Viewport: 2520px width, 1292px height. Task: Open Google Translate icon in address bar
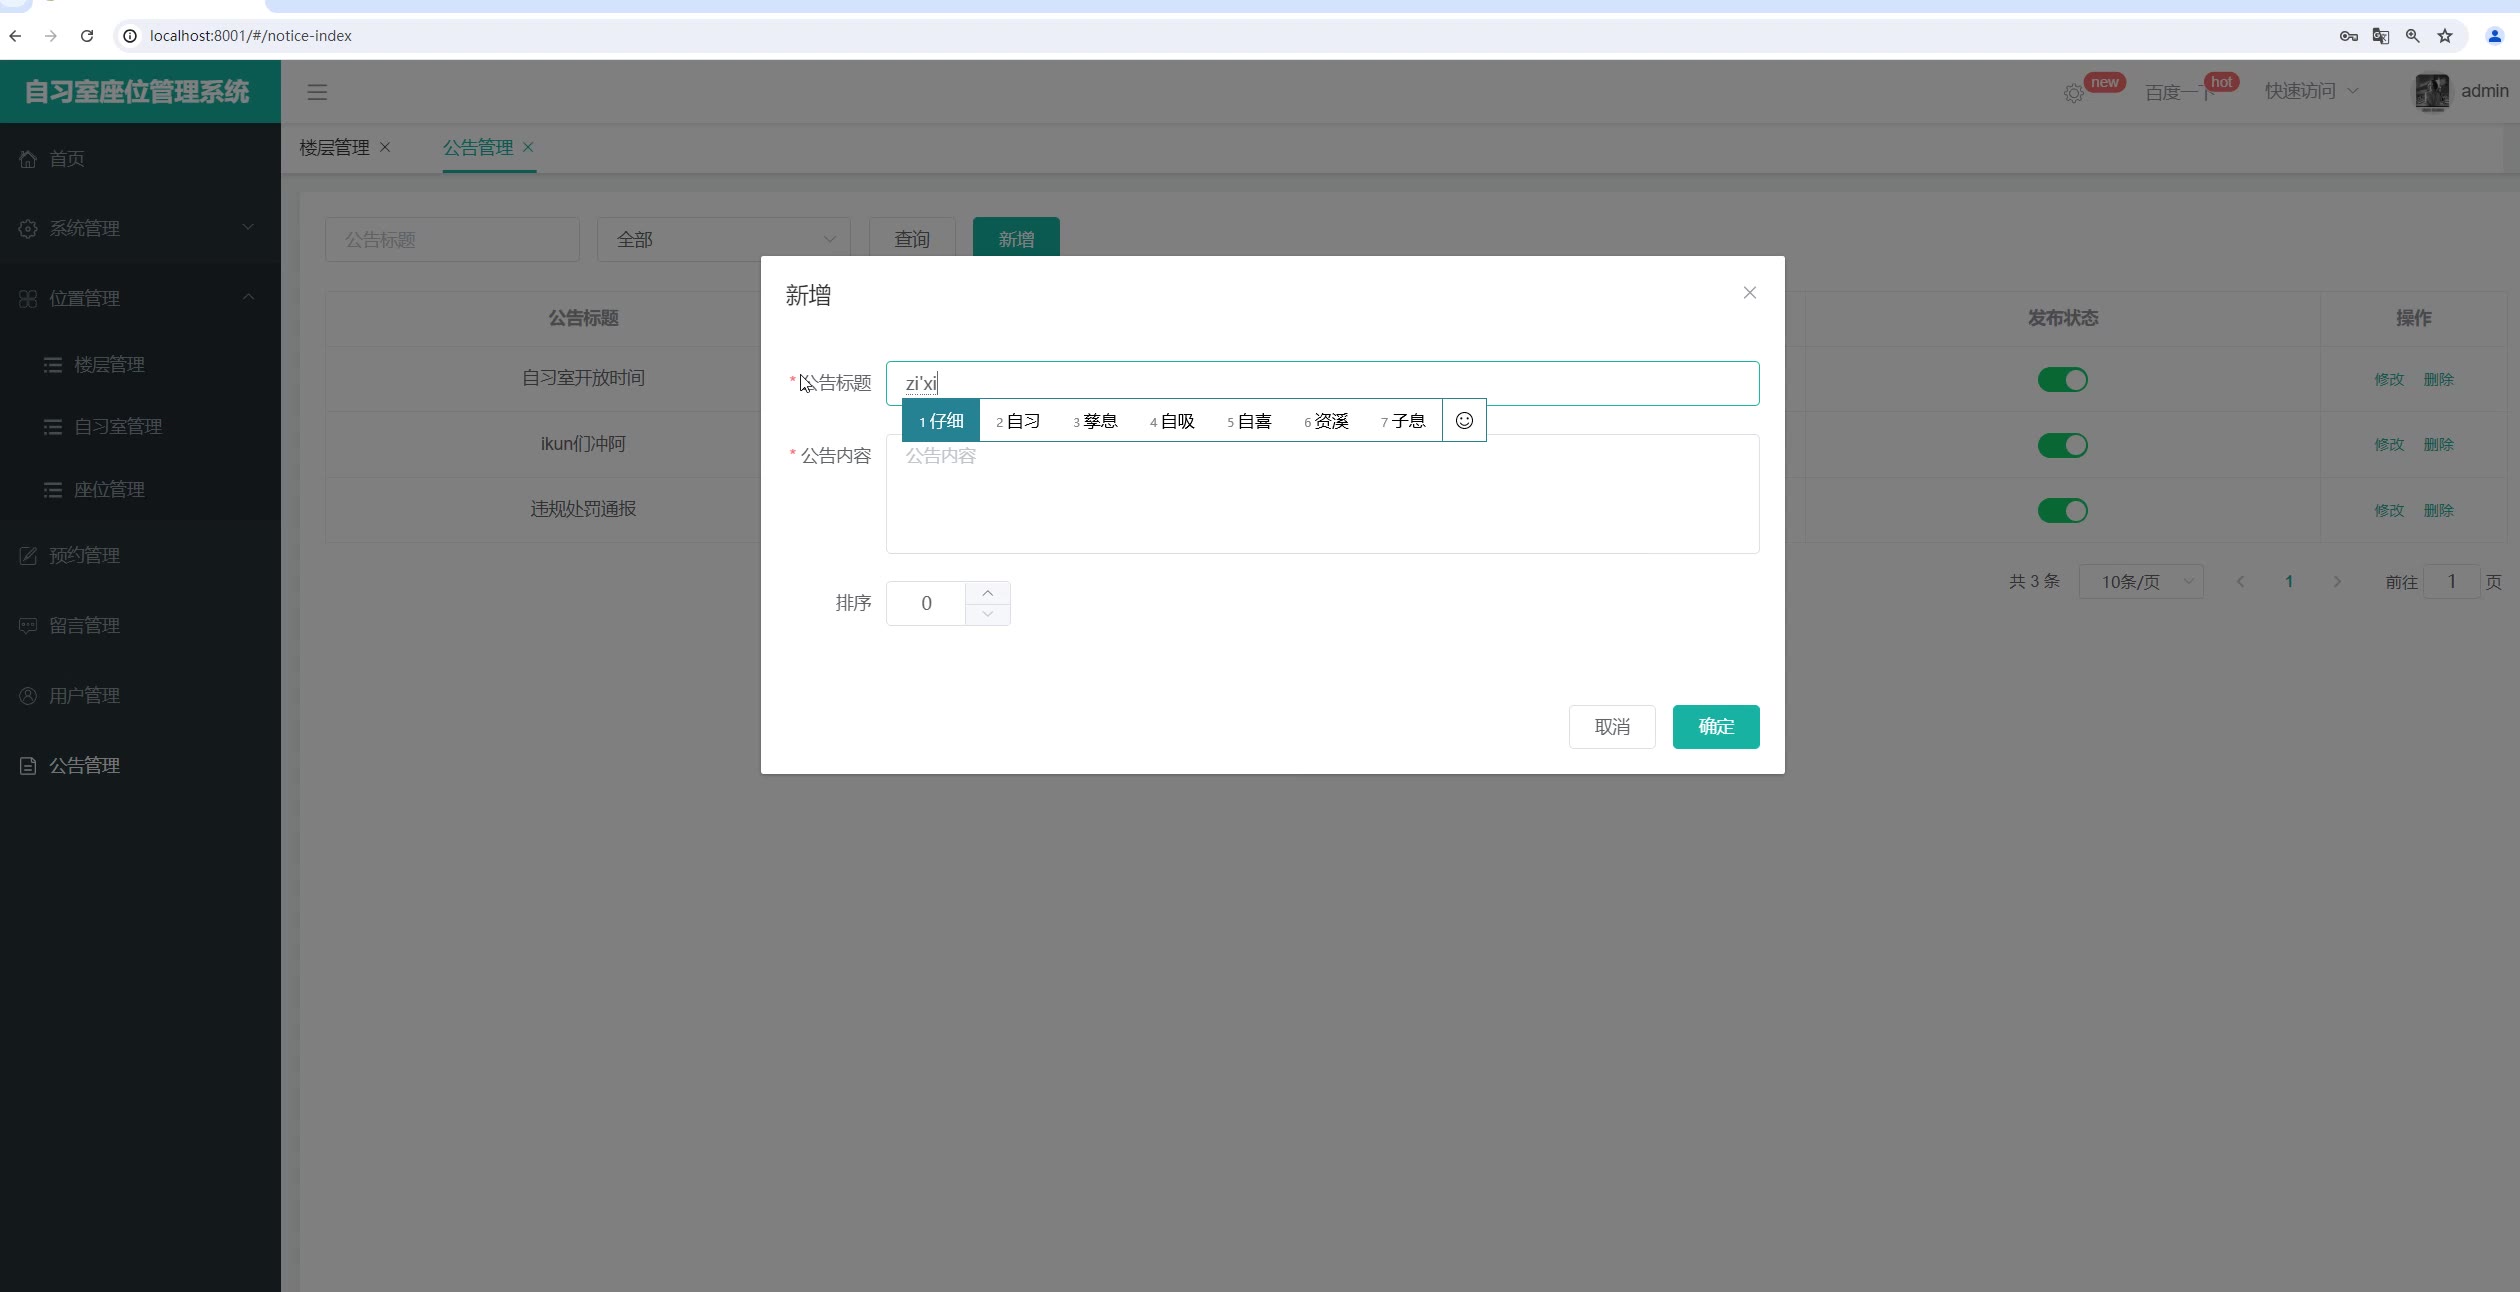[2381, 36]
